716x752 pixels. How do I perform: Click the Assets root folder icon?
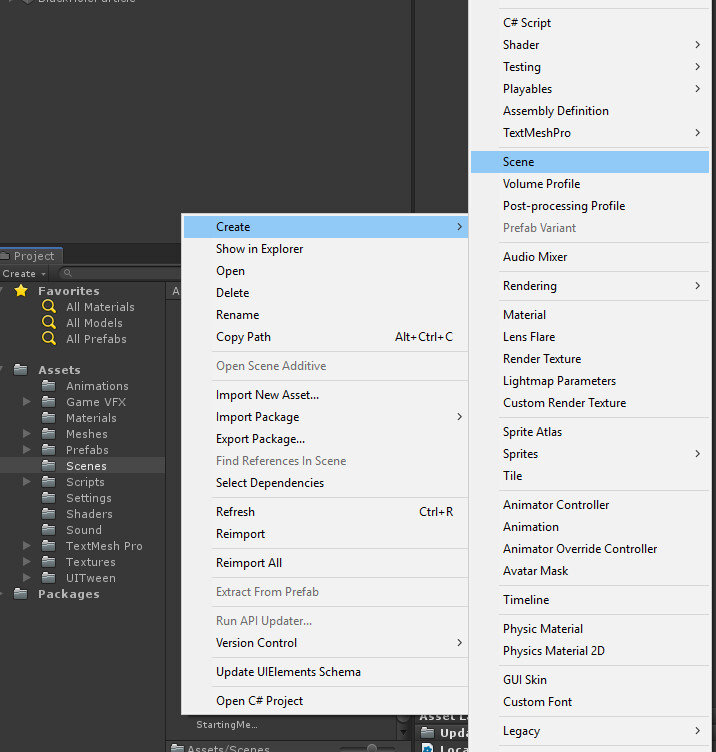[21, 369]
